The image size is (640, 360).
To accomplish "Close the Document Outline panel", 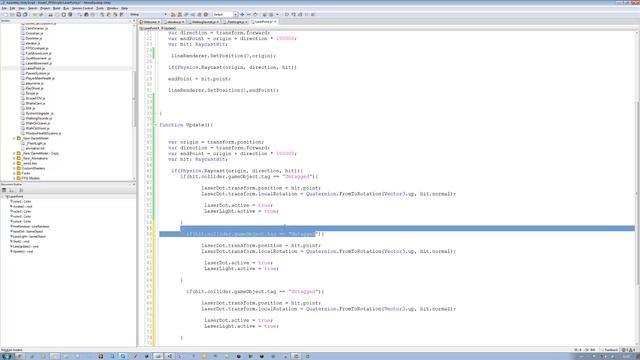I will pyautogui.click(x=134, y=184).
